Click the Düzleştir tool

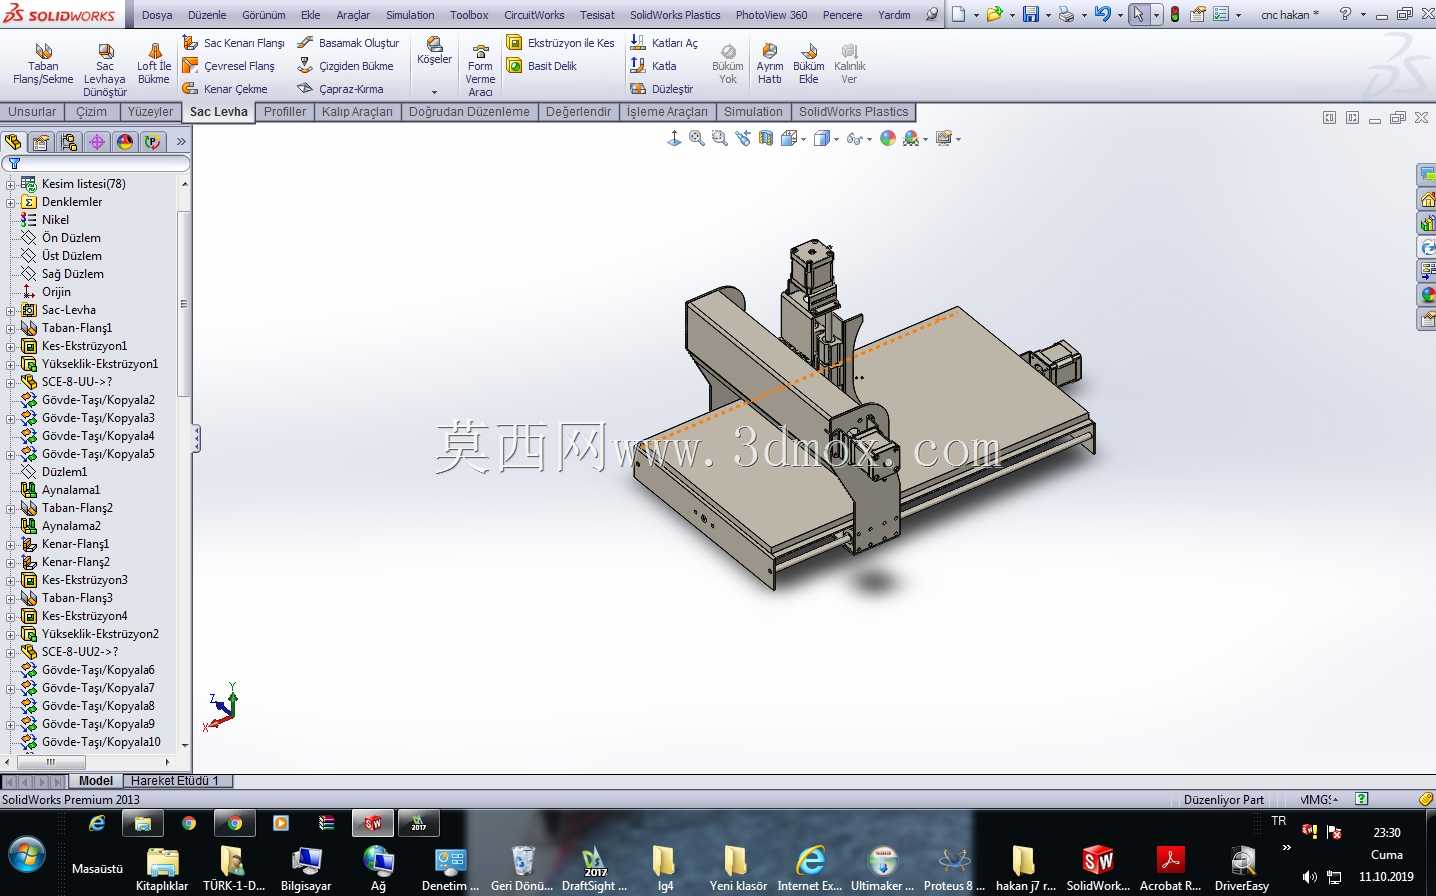pos(661,89)
